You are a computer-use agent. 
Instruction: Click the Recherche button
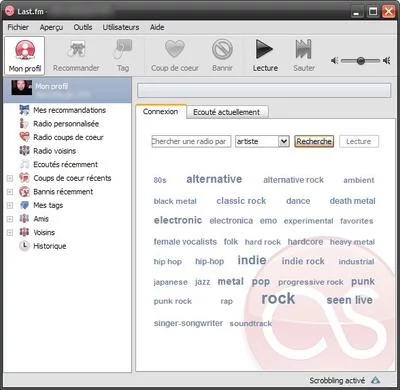(x=314, y=141)
